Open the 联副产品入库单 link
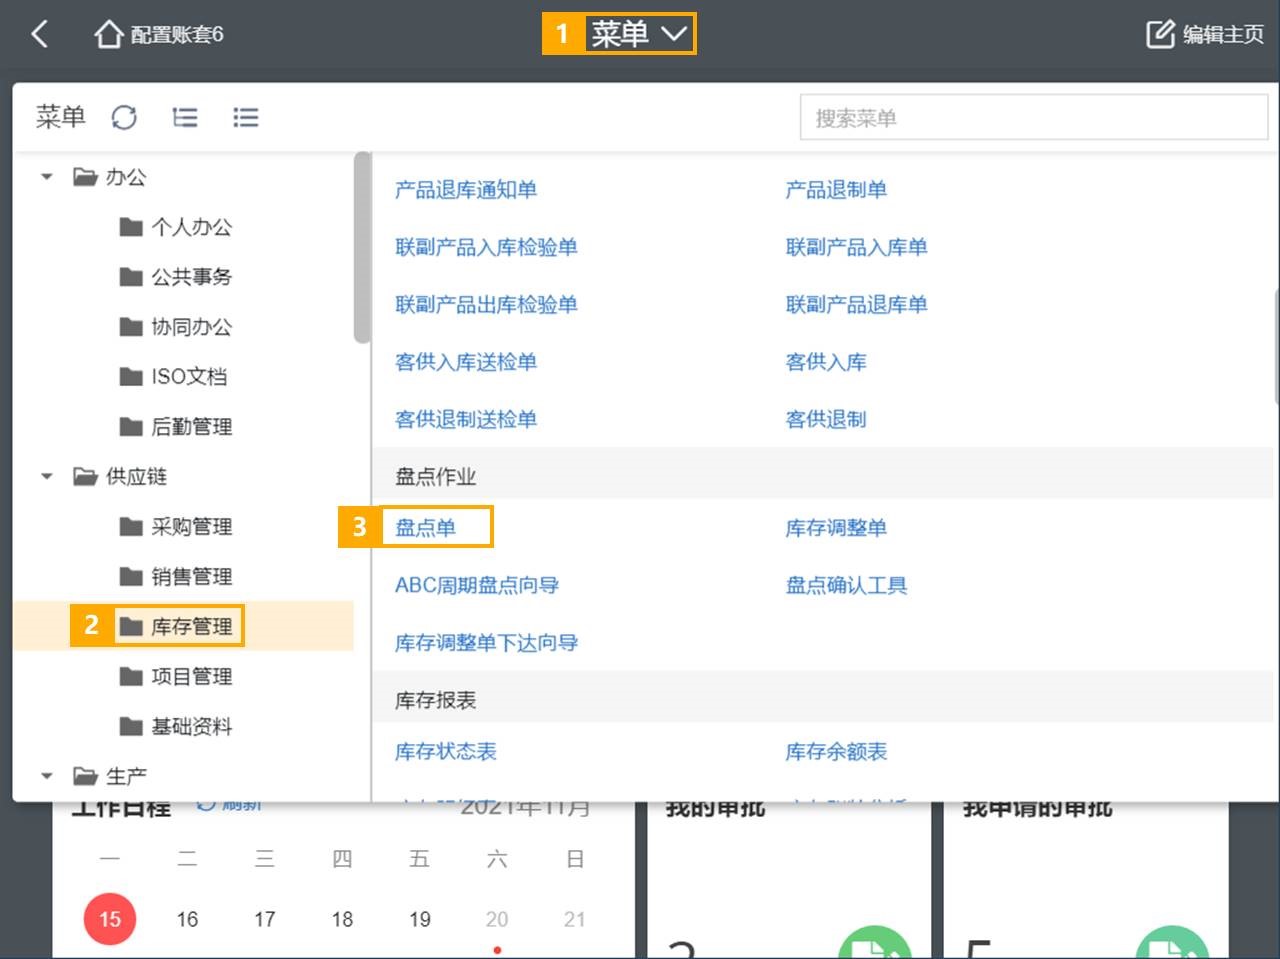Screen dimensions: 1280x959 856,247
